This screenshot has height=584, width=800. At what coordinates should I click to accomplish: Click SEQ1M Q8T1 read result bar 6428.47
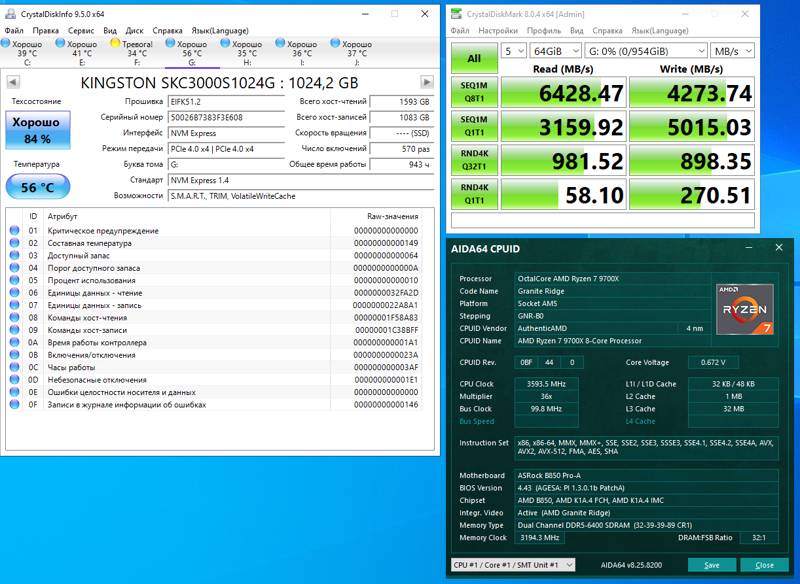point(564,92)
